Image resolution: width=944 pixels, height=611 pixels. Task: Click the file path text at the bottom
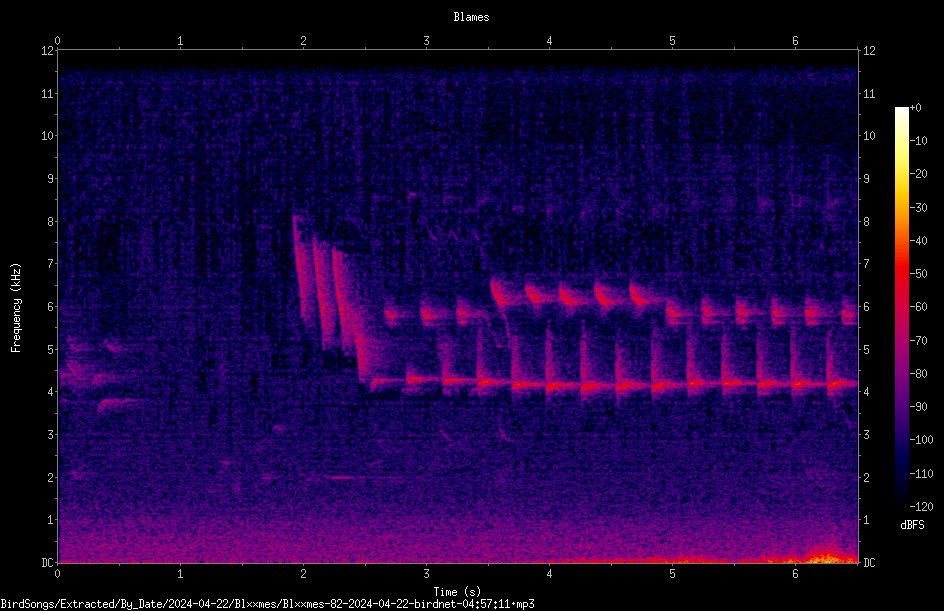267,604
